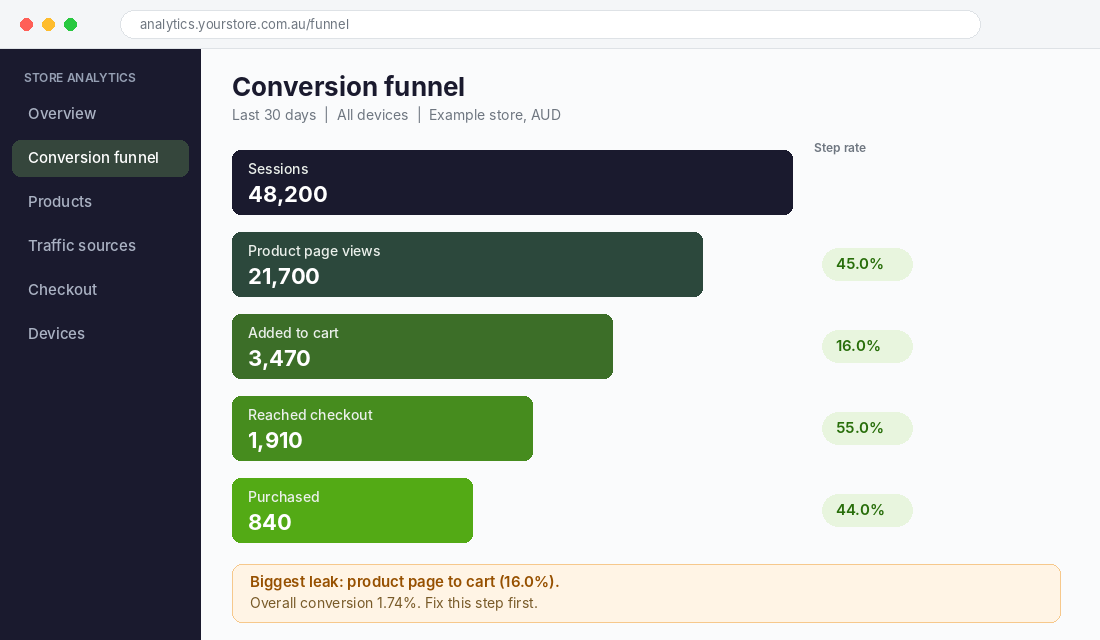This screenshot has width=1100, height=640.
Task: Click the 55.0% step rate badge
Action: click(x=867, y=428)
